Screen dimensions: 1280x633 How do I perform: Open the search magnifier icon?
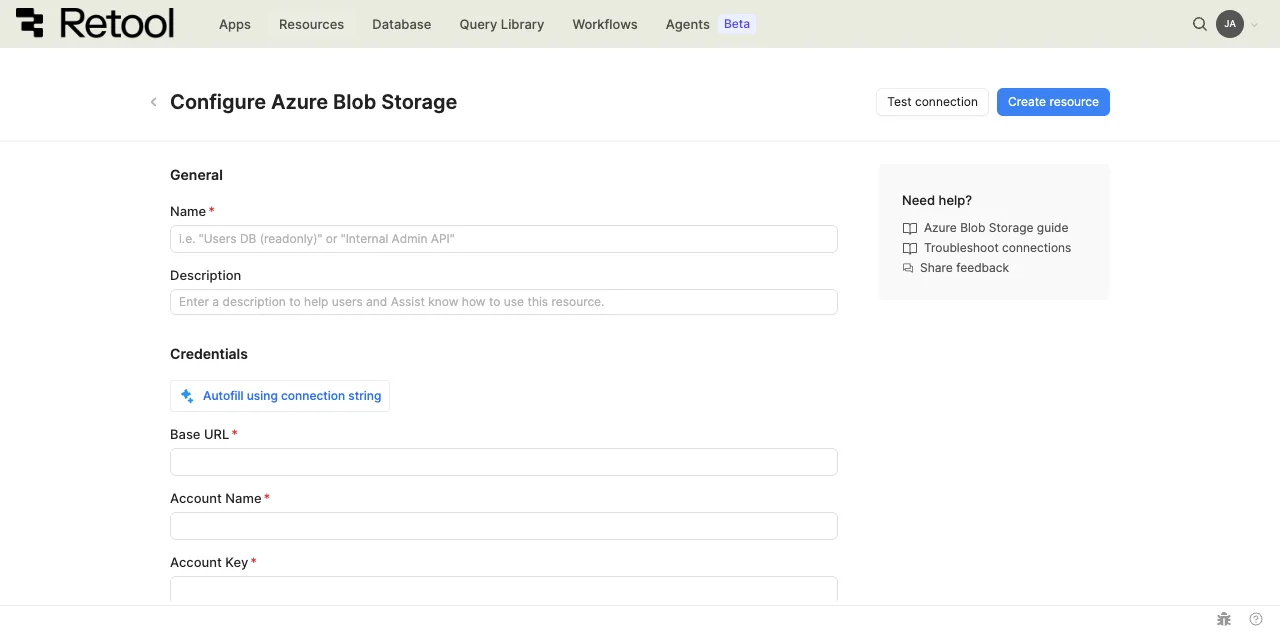click(1200, 24)
